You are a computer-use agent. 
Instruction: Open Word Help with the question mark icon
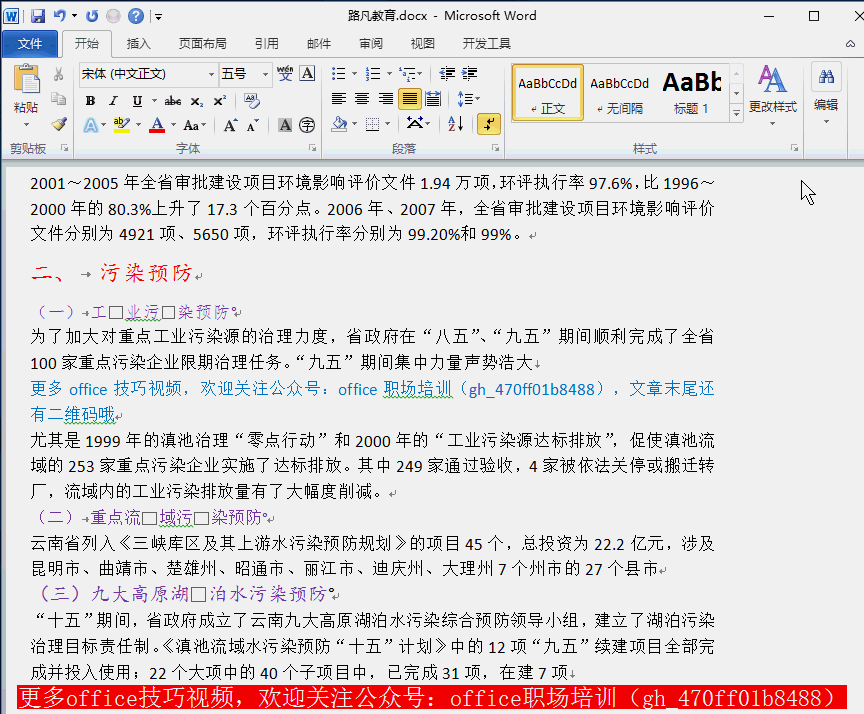[x=136, y=16]
